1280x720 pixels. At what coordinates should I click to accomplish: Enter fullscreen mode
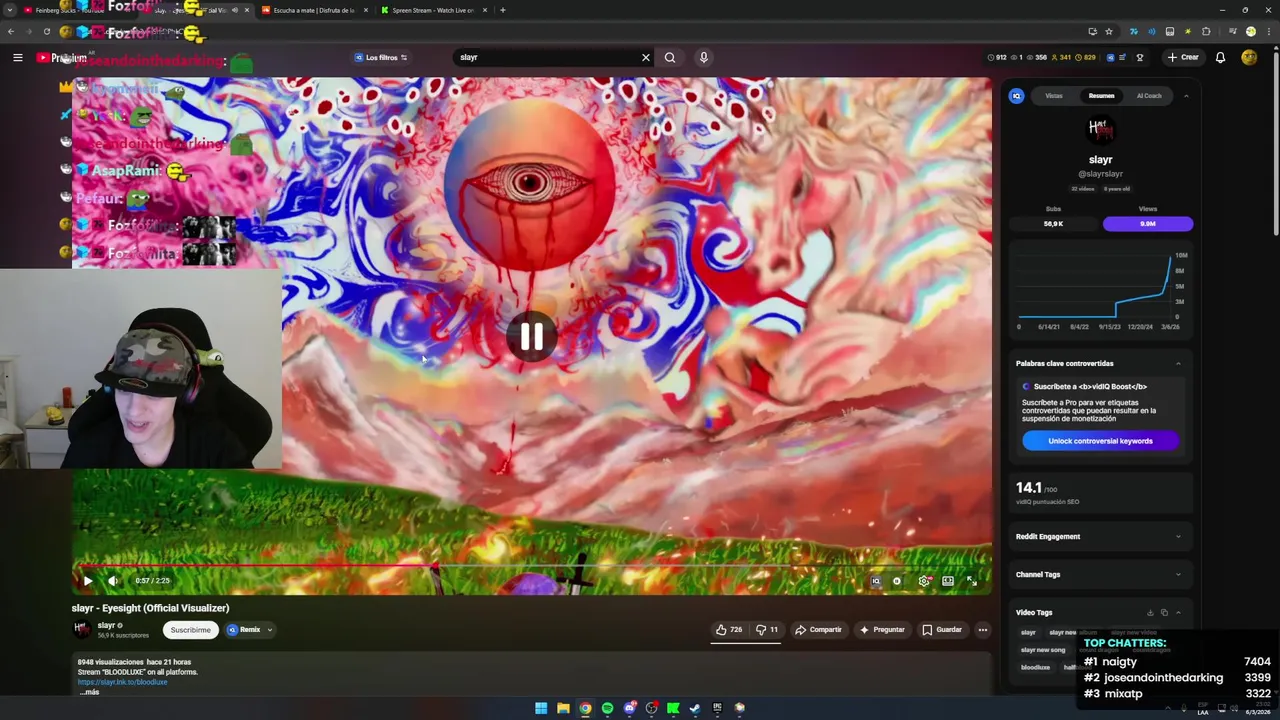tap(972, 581)
